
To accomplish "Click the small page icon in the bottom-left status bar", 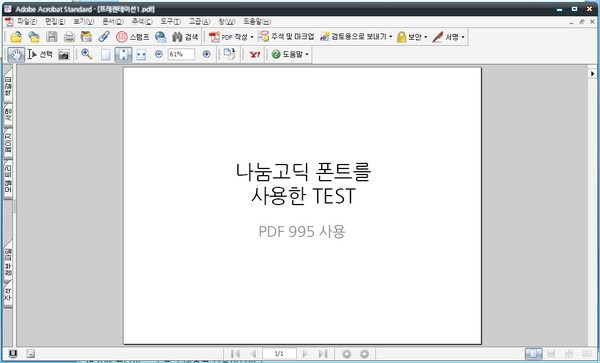I will pyautogui.click(x=31, y=354).
